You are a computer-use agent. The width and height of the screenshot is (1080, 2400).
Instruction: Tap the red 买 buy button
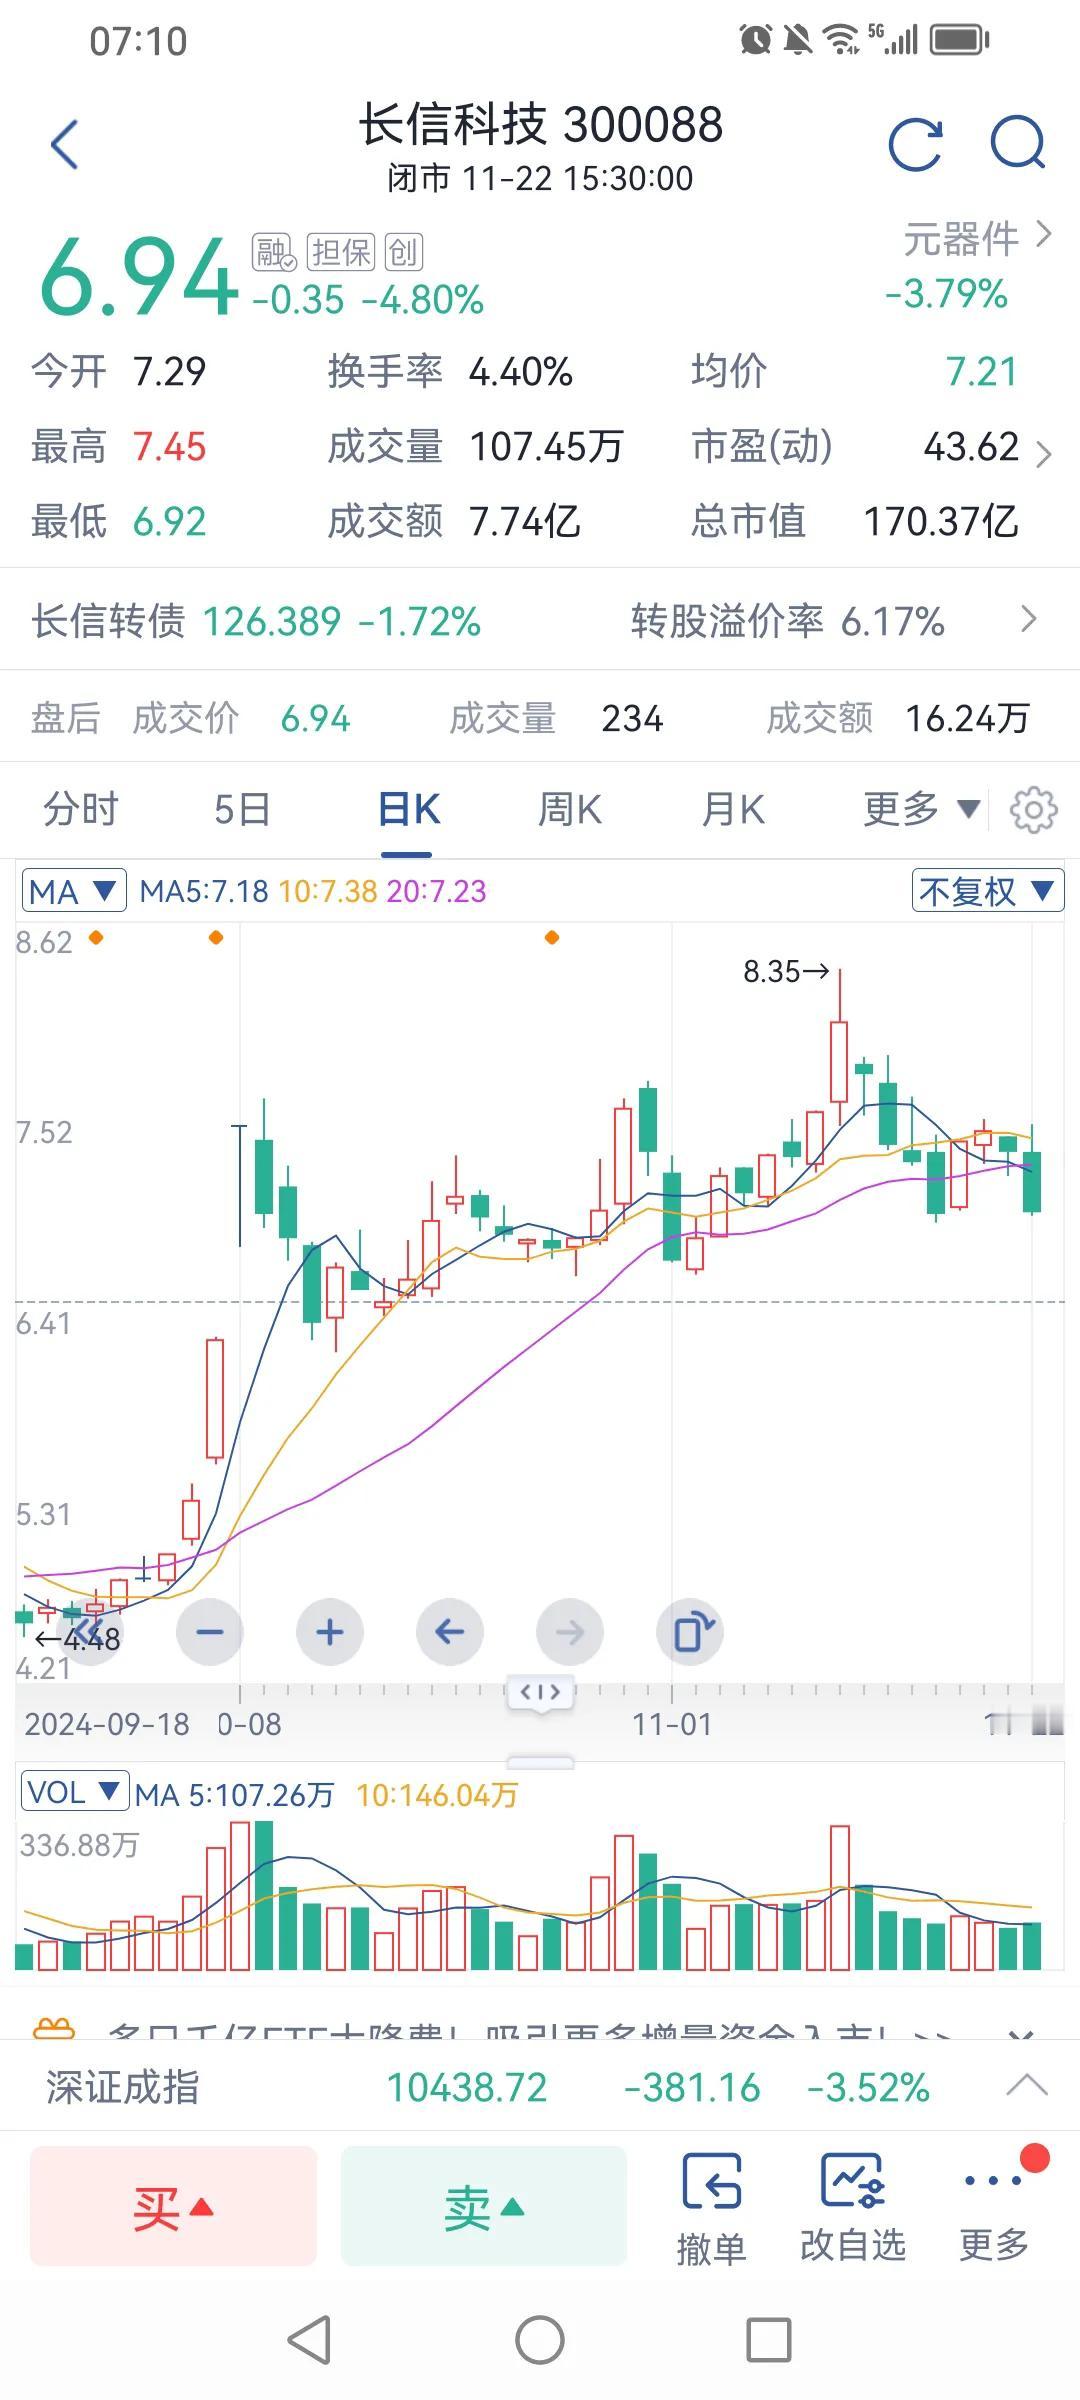[x=173, y=2206]
